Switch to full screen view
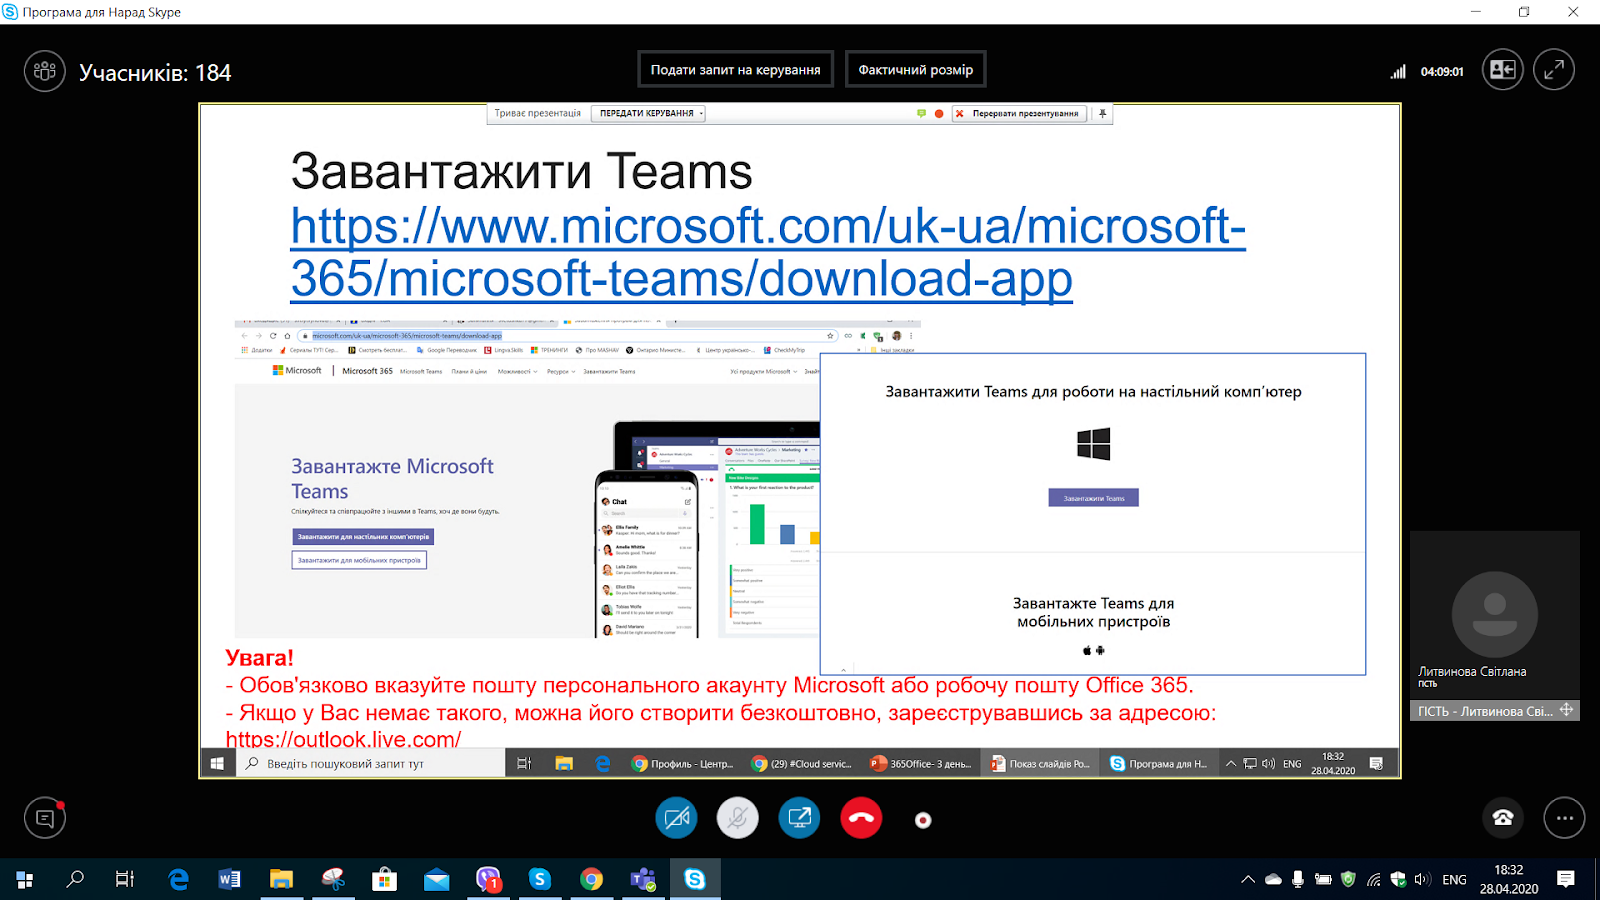 point(1554,70)
